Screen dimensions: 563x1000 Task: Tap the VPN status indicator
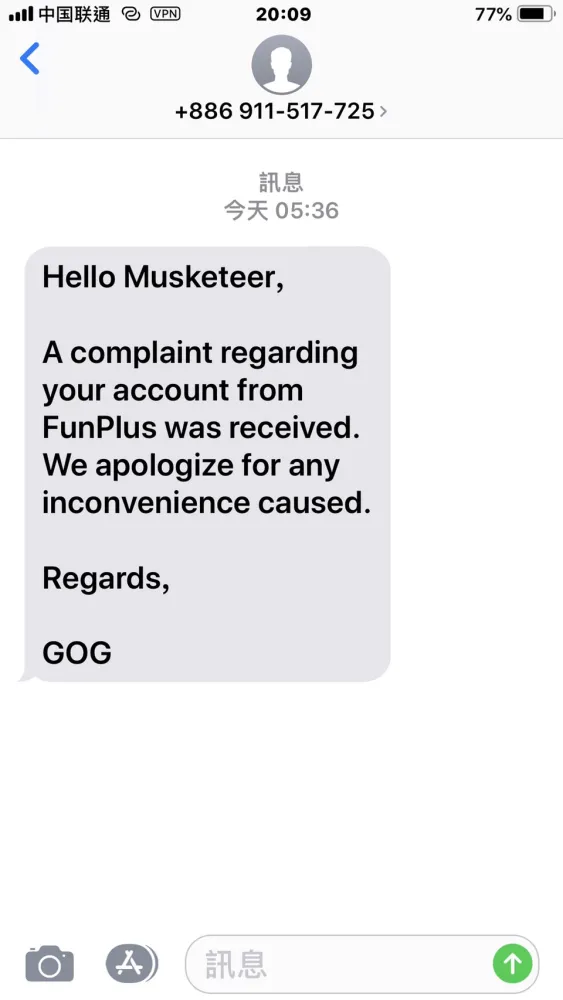click(x=165, y=14)
